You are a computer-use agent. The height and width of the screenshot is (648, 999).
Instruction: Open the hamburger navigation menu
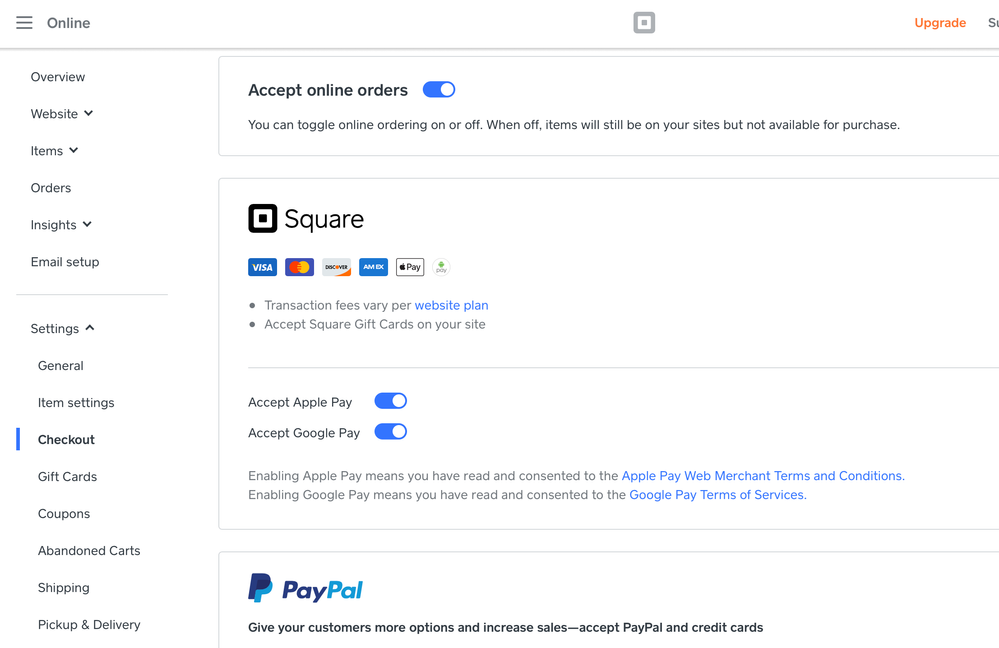click(24, 23)
